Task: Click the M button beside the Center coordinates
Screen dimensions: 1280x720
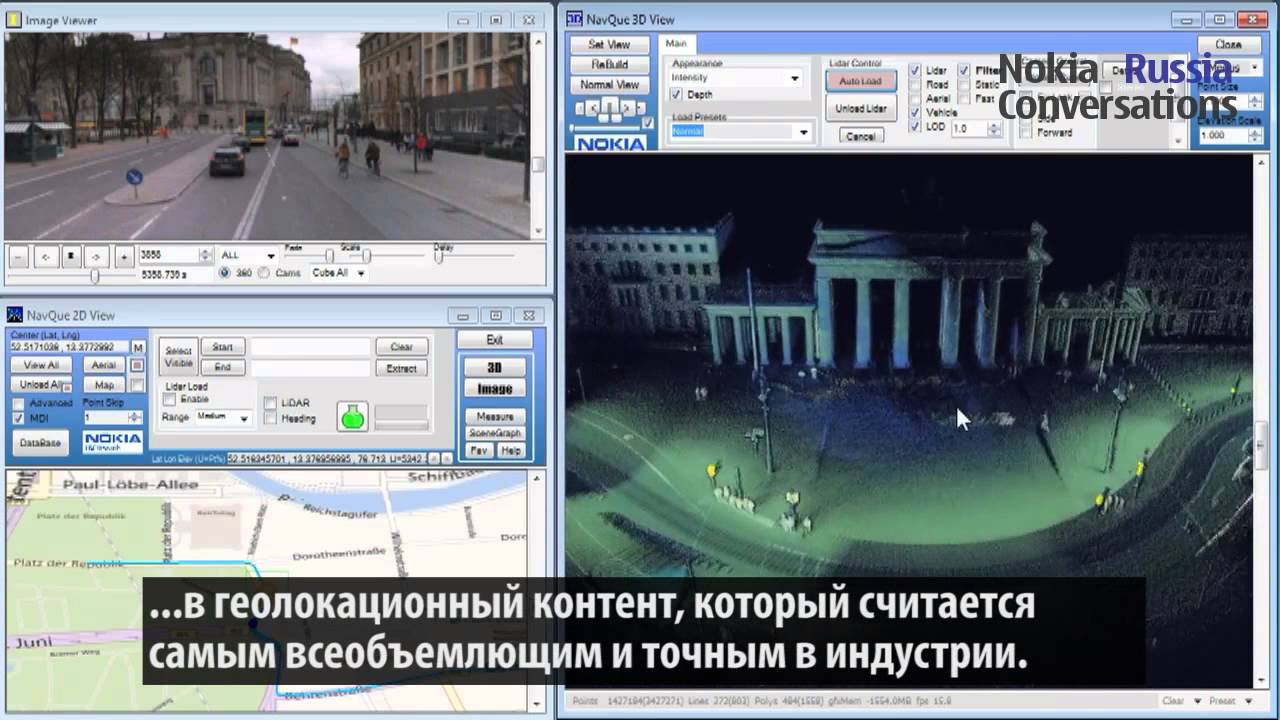Action: [138, 347]
